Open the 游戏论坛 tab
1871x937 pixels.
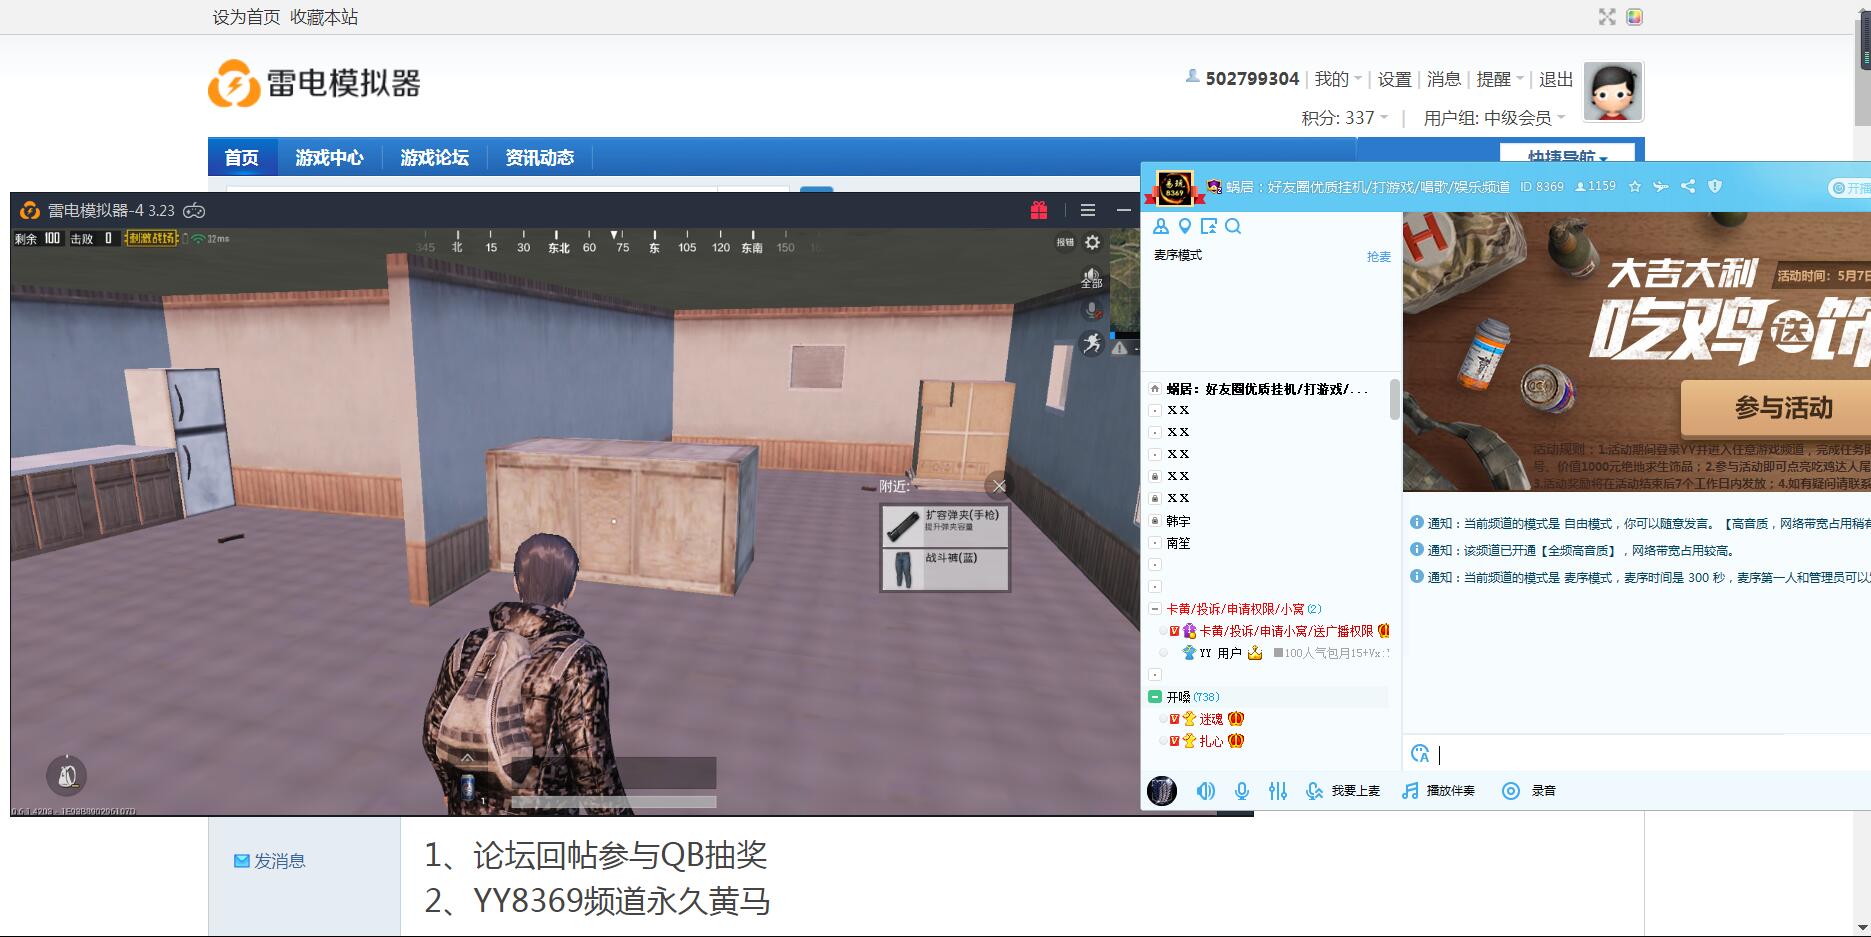(x=434, y=158)
